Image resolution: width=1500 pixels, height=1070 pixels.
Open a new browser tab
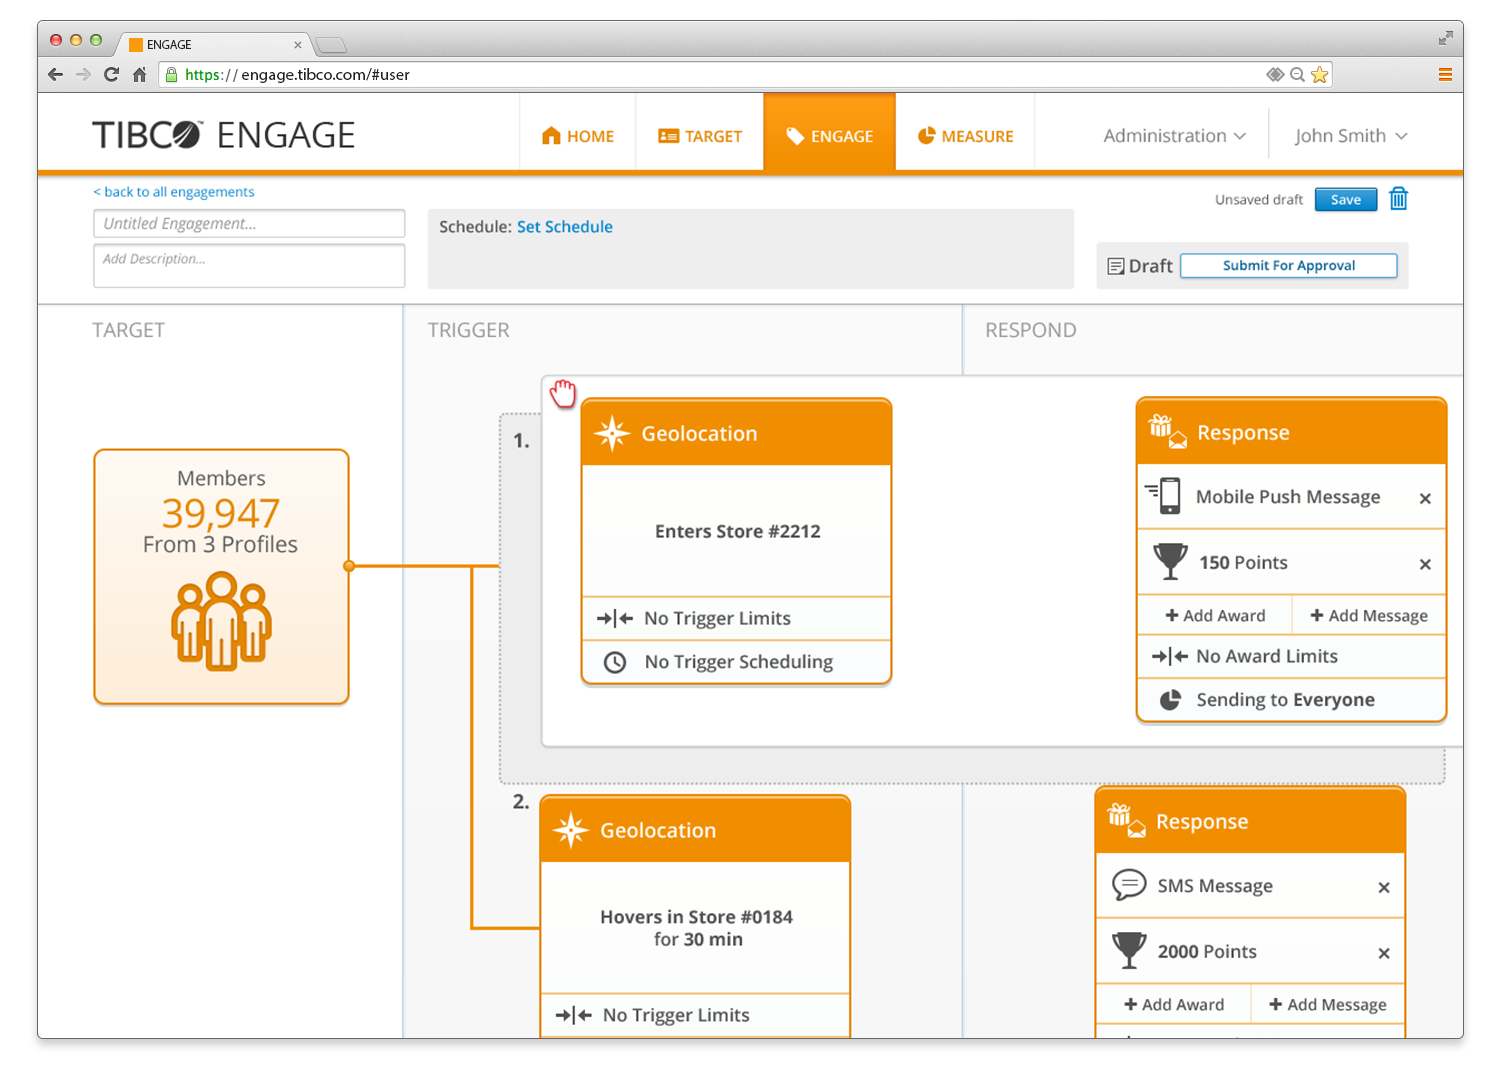331,45
